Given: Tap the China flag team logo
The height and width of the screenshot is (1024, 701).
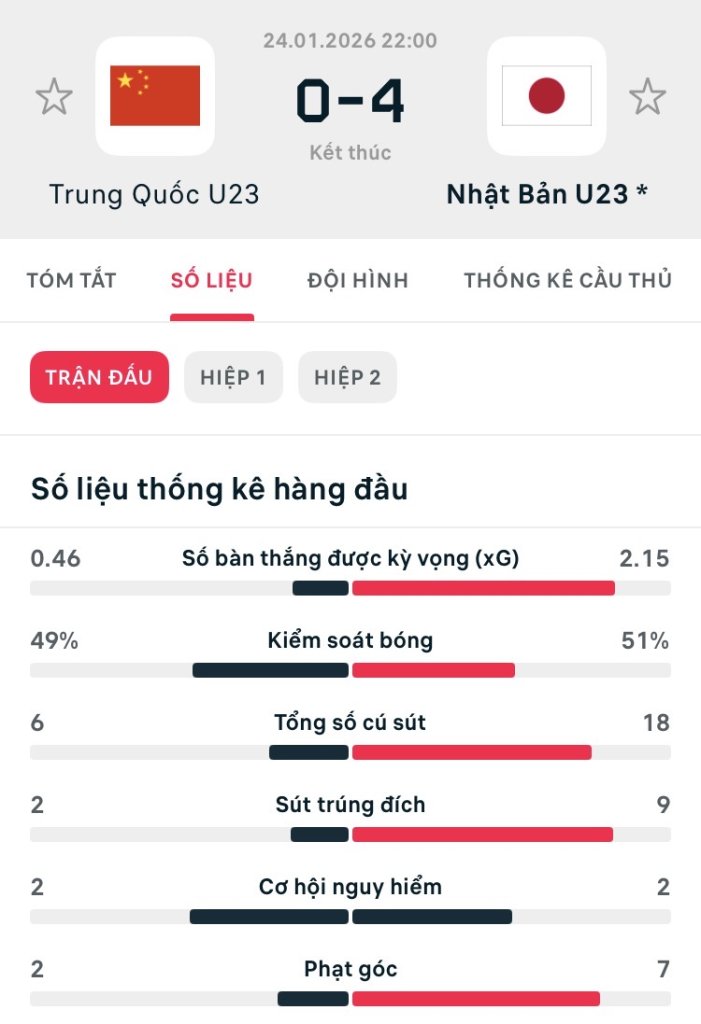Looking at the screenshot, I should [155, 96].
